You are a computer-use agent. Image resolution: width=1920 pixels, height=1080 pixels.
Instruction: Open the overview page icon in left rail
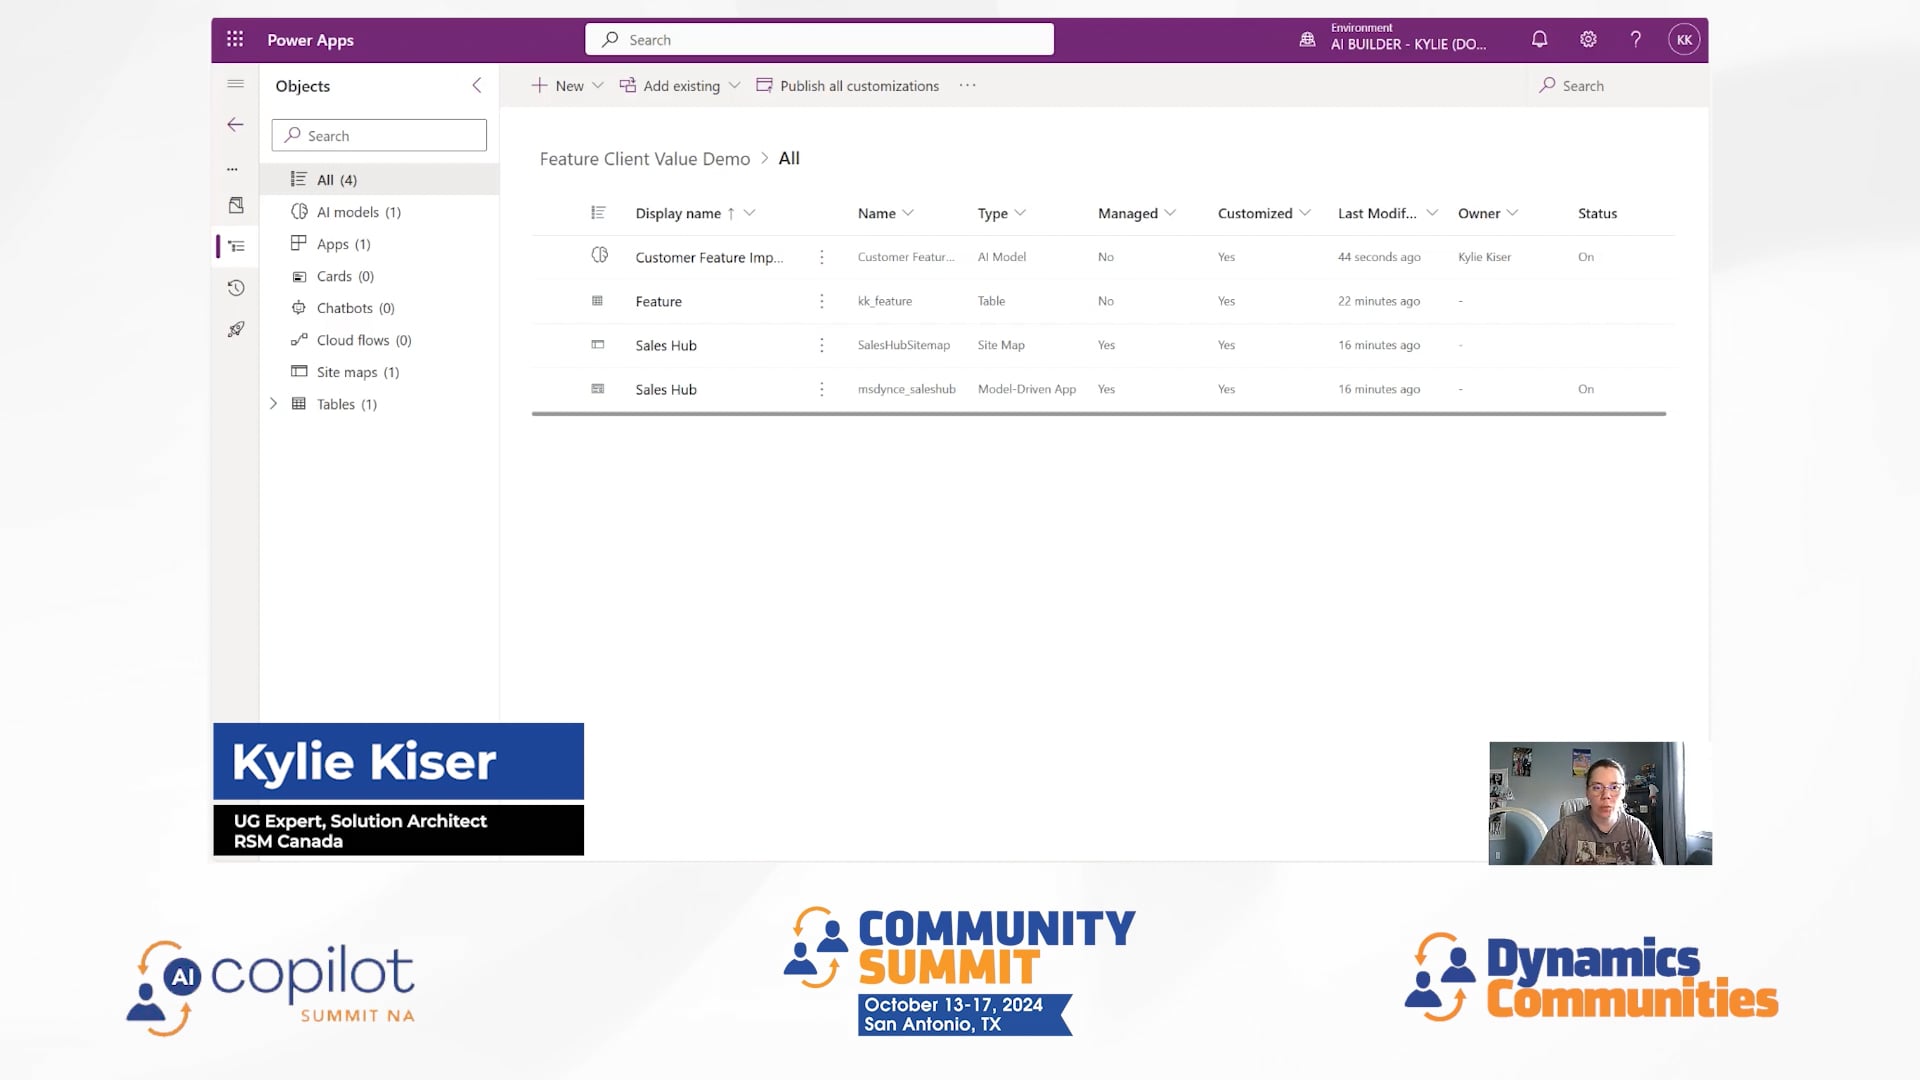[236, 205]
